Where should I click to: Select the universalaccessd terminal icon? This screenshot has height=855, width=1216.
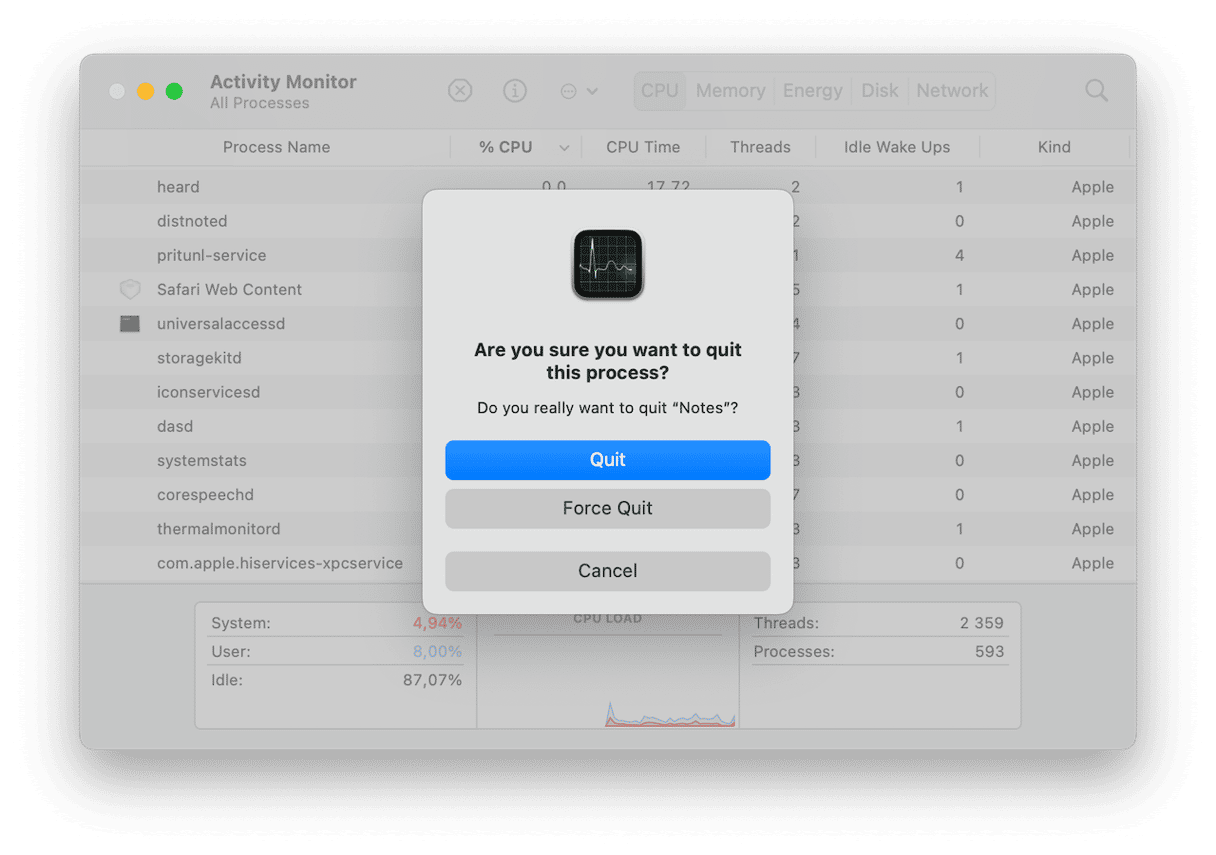click(x=130, y=324)
